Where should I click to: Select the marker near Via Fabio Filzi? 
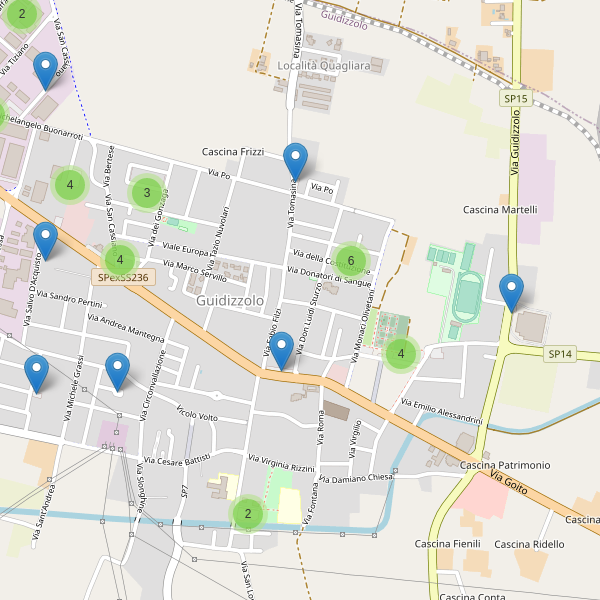[283, 349]
